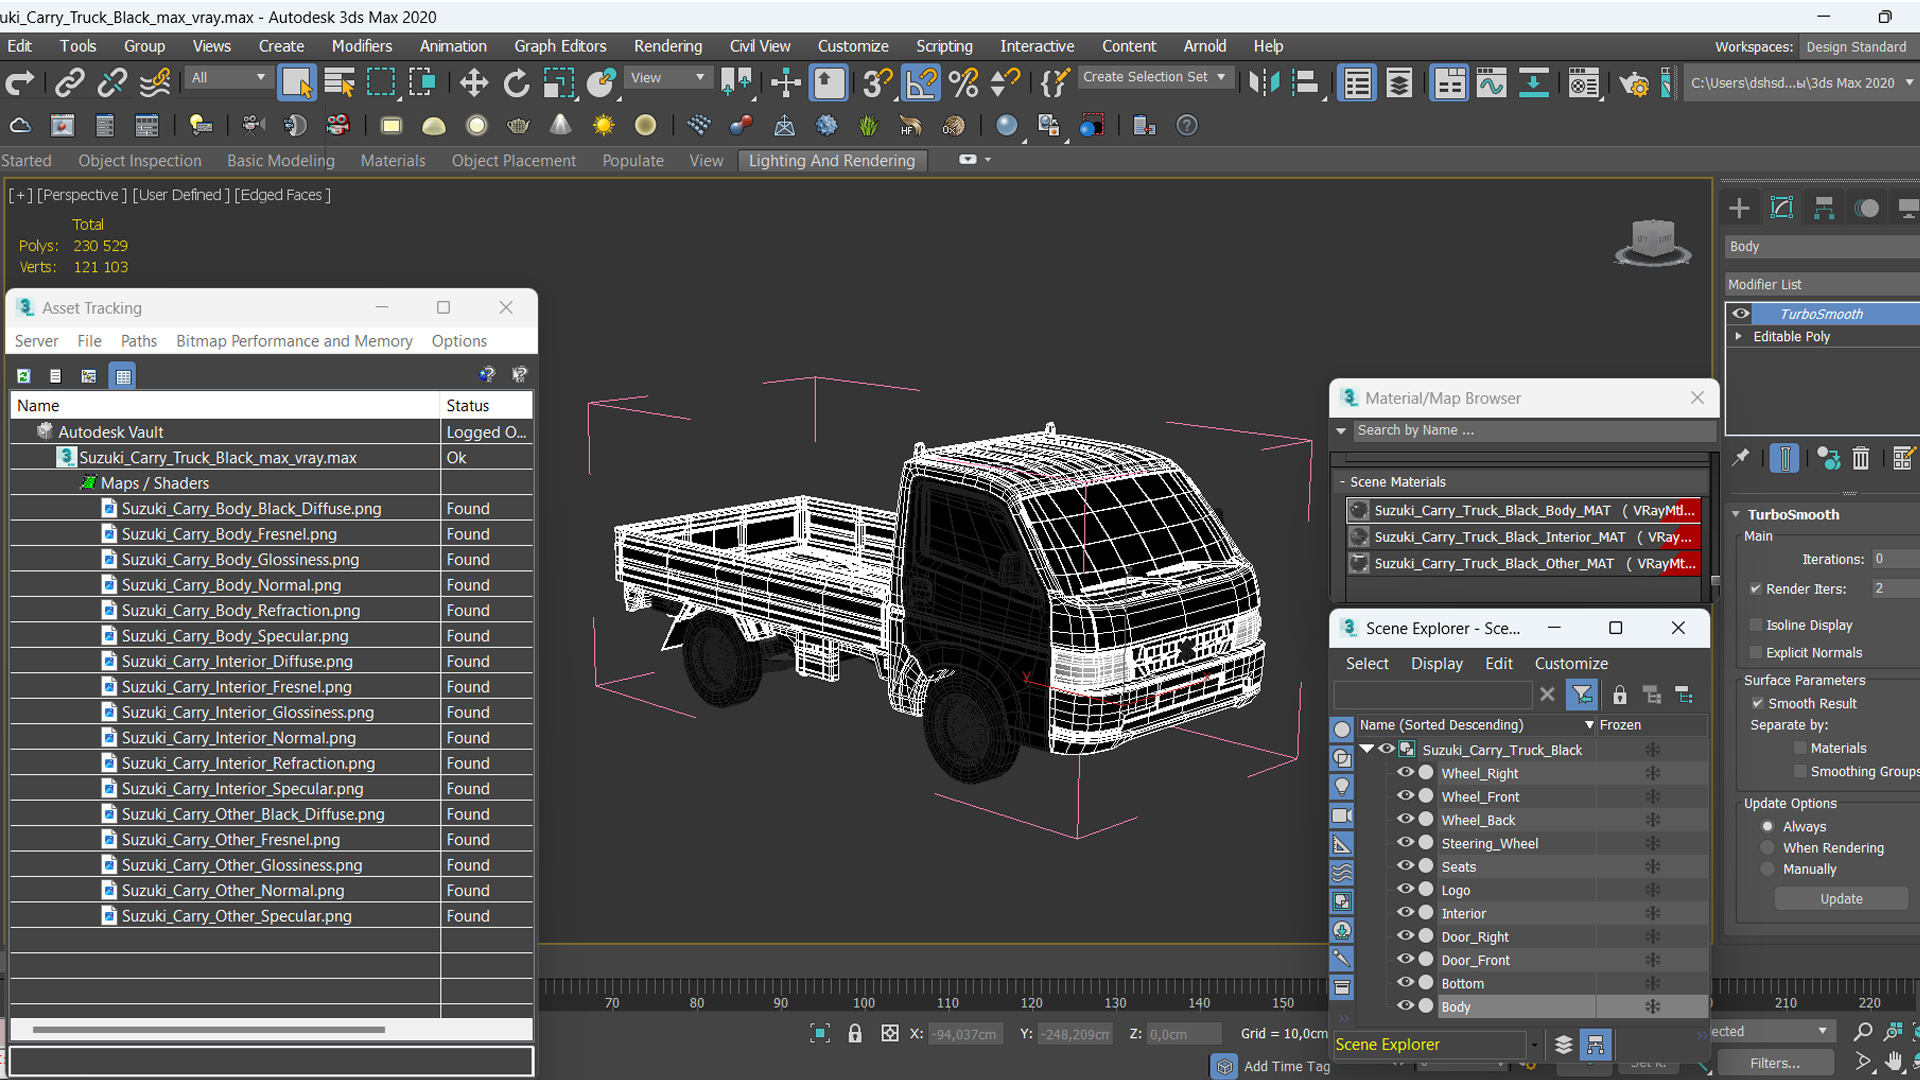Image resolution: width=1920 pixels, height=1080 pixels.
Task: Collapse TurboSmooth rollout
Action: (x=1737, y=515)
